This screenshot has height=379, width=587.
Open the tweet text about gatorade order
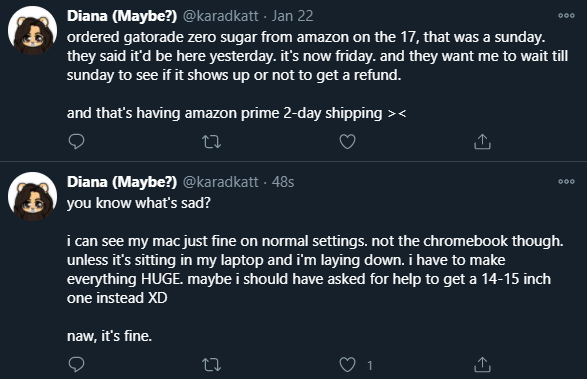pyautogui.click(x=317, y=75)
